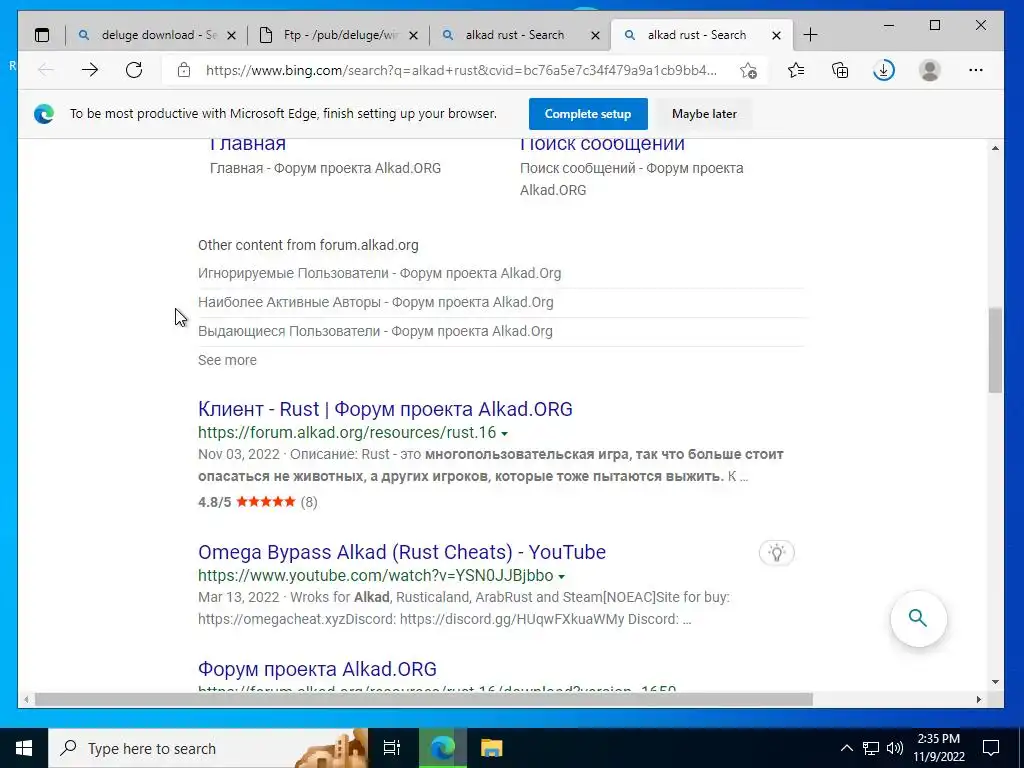
Task: Open the Collections panel
Action: 840,70
